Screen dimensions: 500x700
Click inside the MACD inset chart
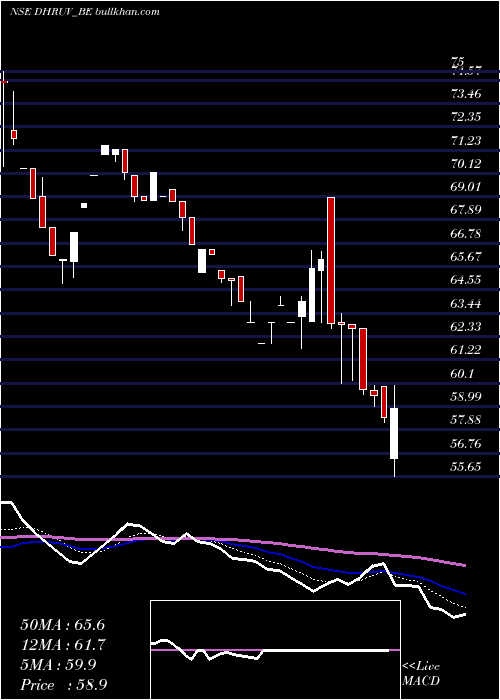[x=275, y=650]
